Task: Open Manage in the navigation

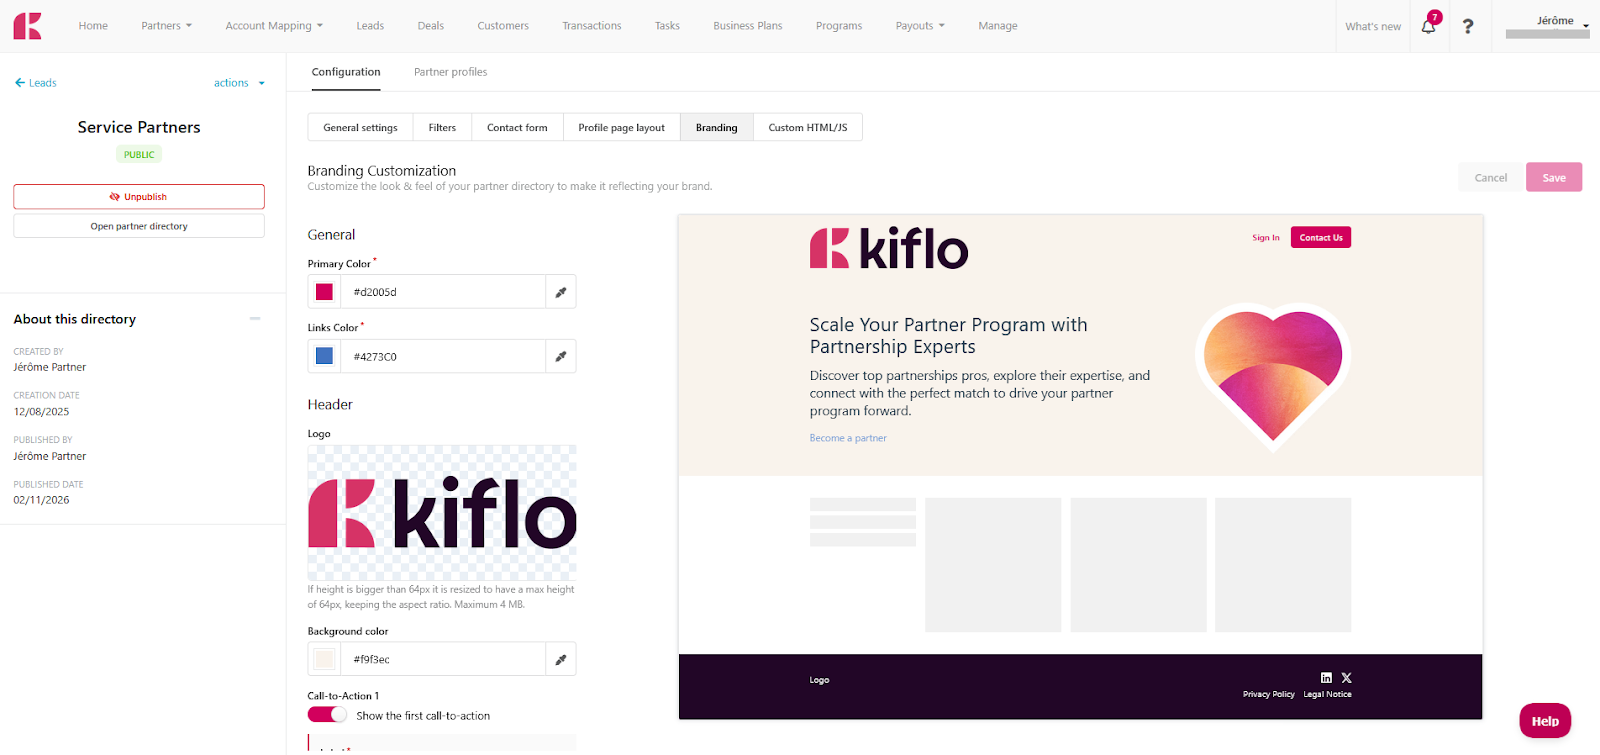Action: click(998, 26)
